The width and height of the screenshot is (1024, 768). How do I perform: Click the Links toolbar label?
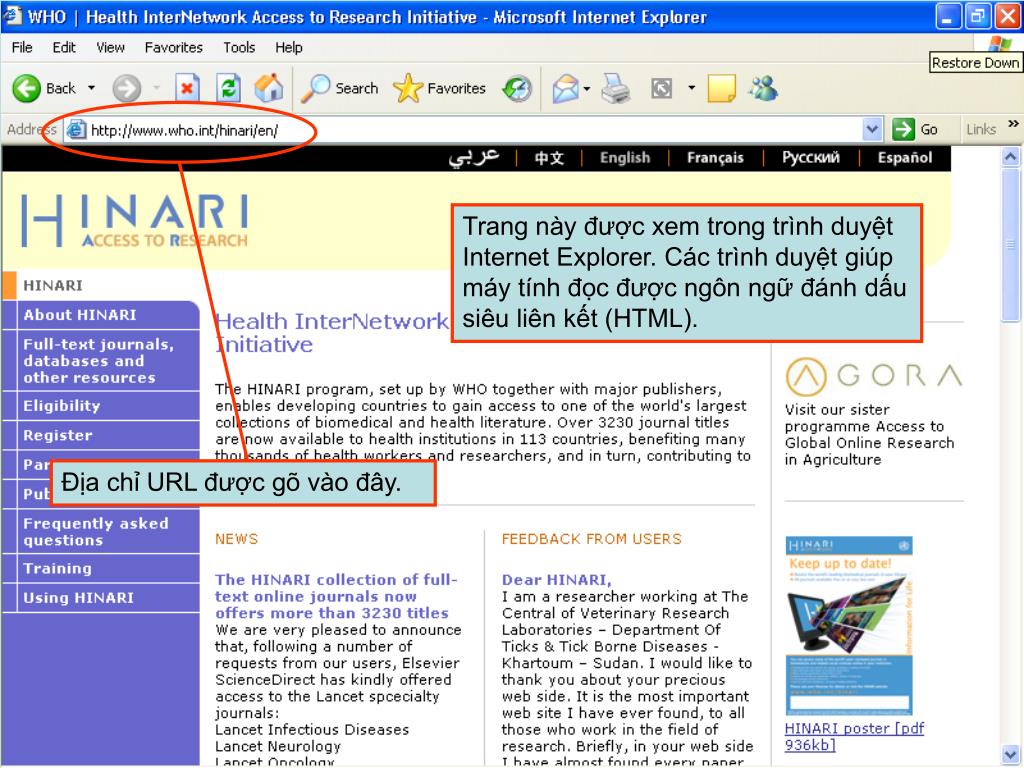982,129
